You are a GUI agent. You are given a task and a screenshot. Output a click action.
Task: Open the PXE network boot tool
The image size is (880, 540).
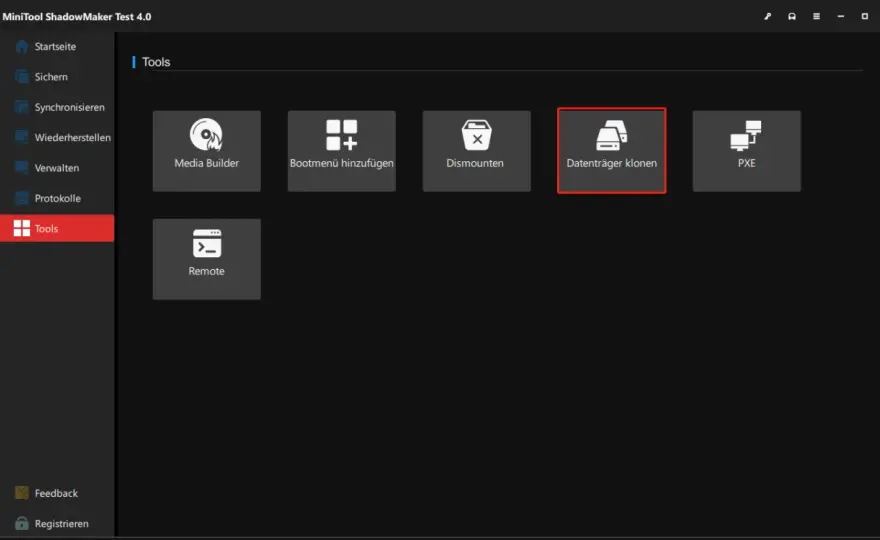(746, 150)
